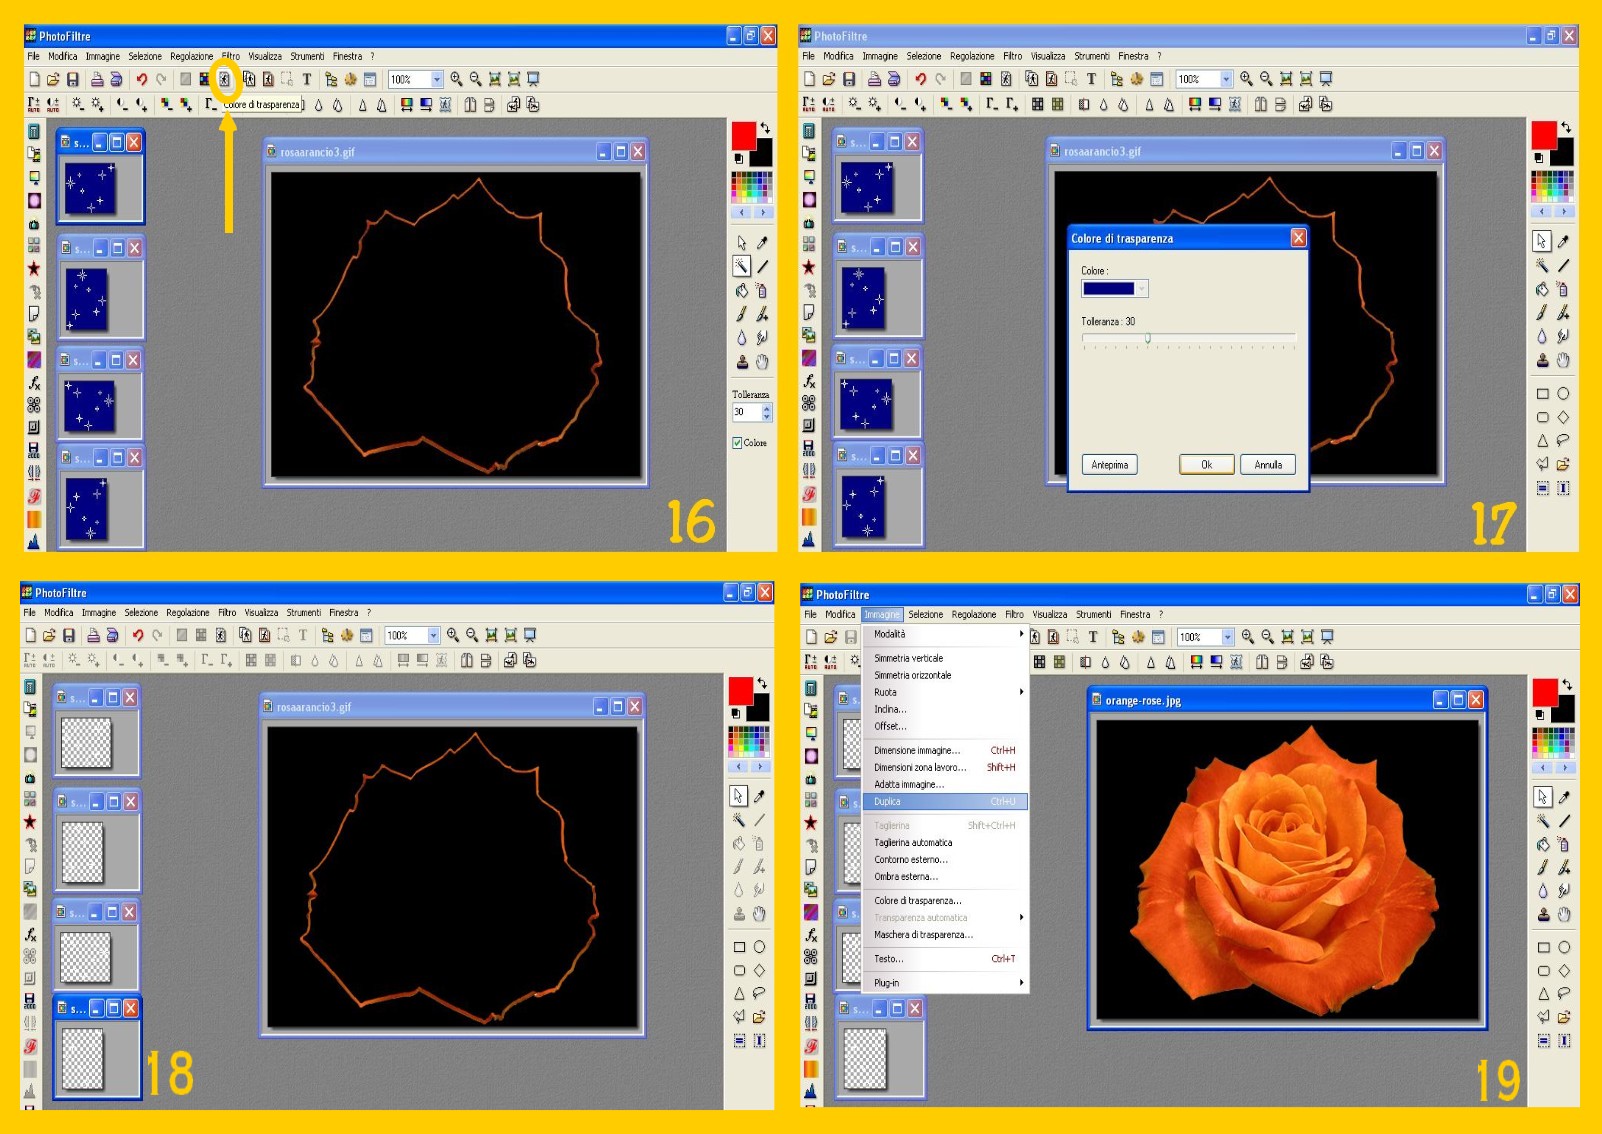Expand the 100% zoom dropdown in screenshot 16
Image resolution: width=1602 pixels, height=1134 pixels.
[x=437, y=79]
